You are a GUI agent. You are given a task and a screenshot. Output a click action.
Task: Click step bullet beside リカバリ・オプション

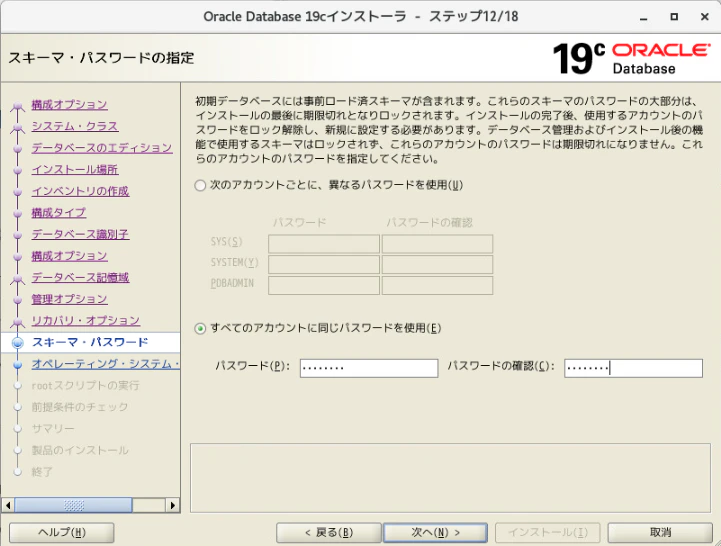coord(17,322)
